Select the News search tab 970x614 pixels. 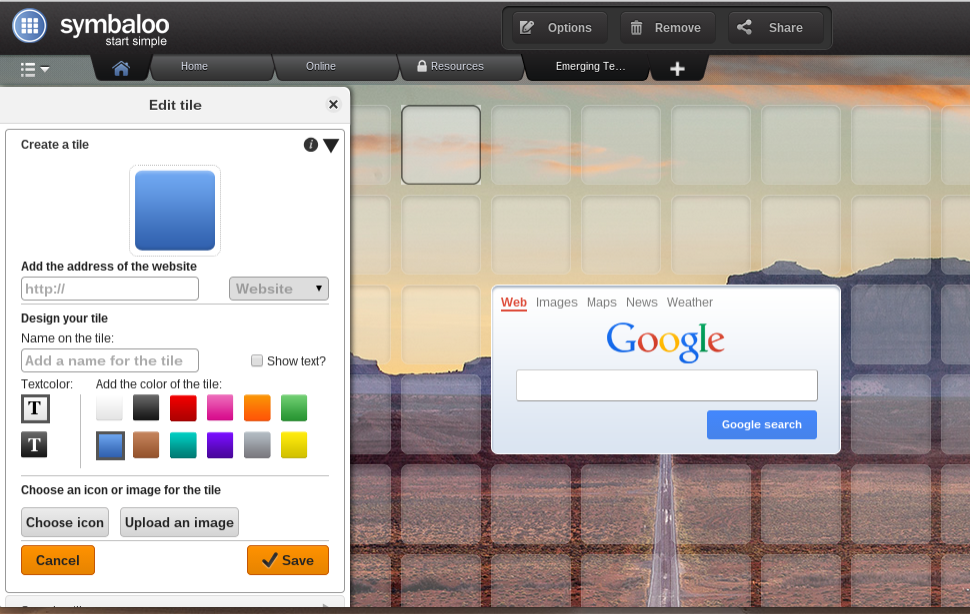pyautogui.click(x=642, y=302)
